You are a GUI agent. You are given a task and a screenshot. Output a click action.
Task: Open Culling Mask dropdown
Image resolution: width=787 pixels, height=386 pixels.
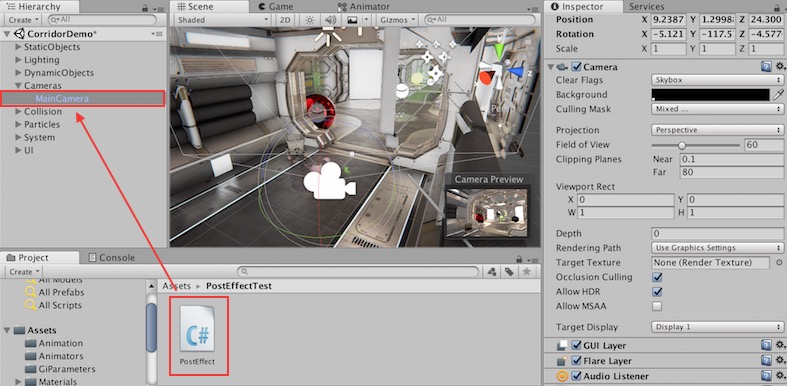pos(717,109)
